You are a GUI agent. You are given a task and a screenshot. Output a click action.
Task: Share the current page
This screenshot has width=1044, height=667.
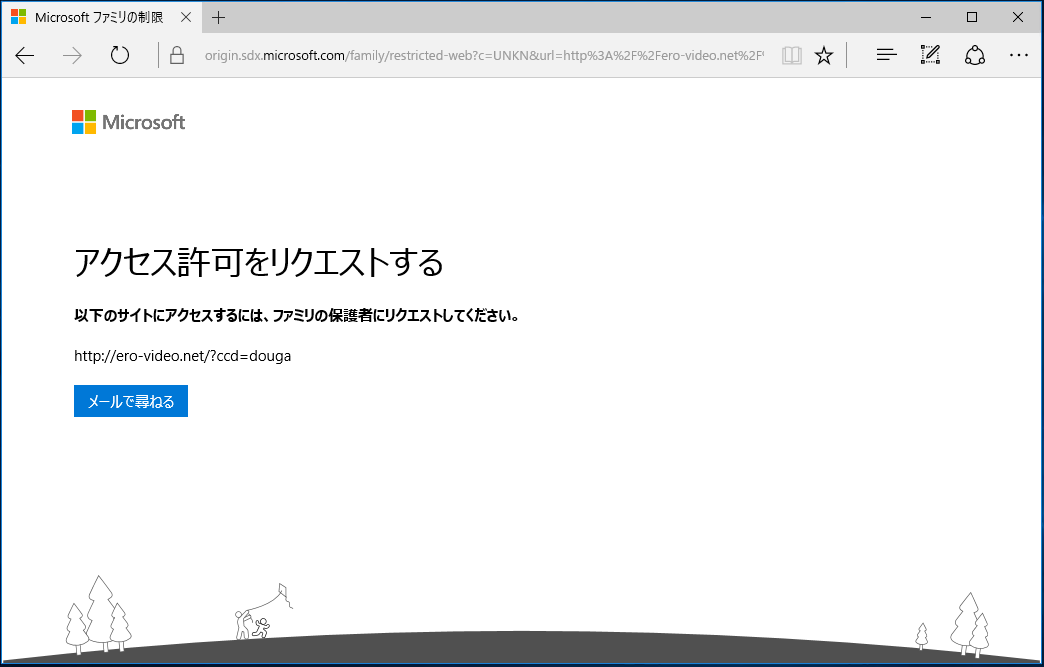(x=975, y=55)
